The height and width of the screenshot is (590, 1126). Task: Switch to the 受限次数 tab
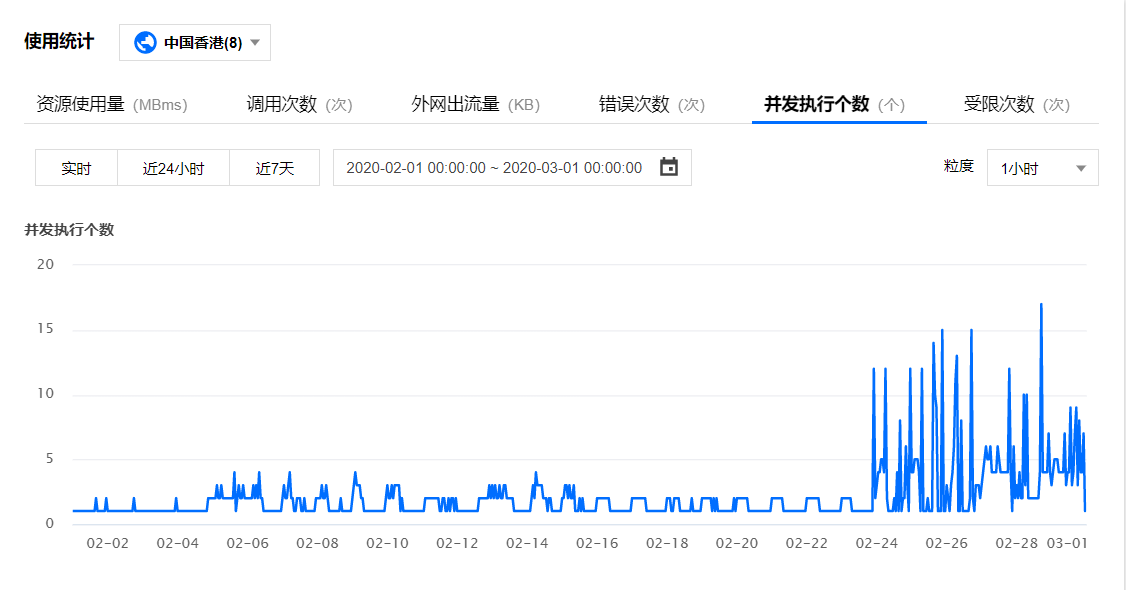pyautogui.click(x=1017, y=104)
